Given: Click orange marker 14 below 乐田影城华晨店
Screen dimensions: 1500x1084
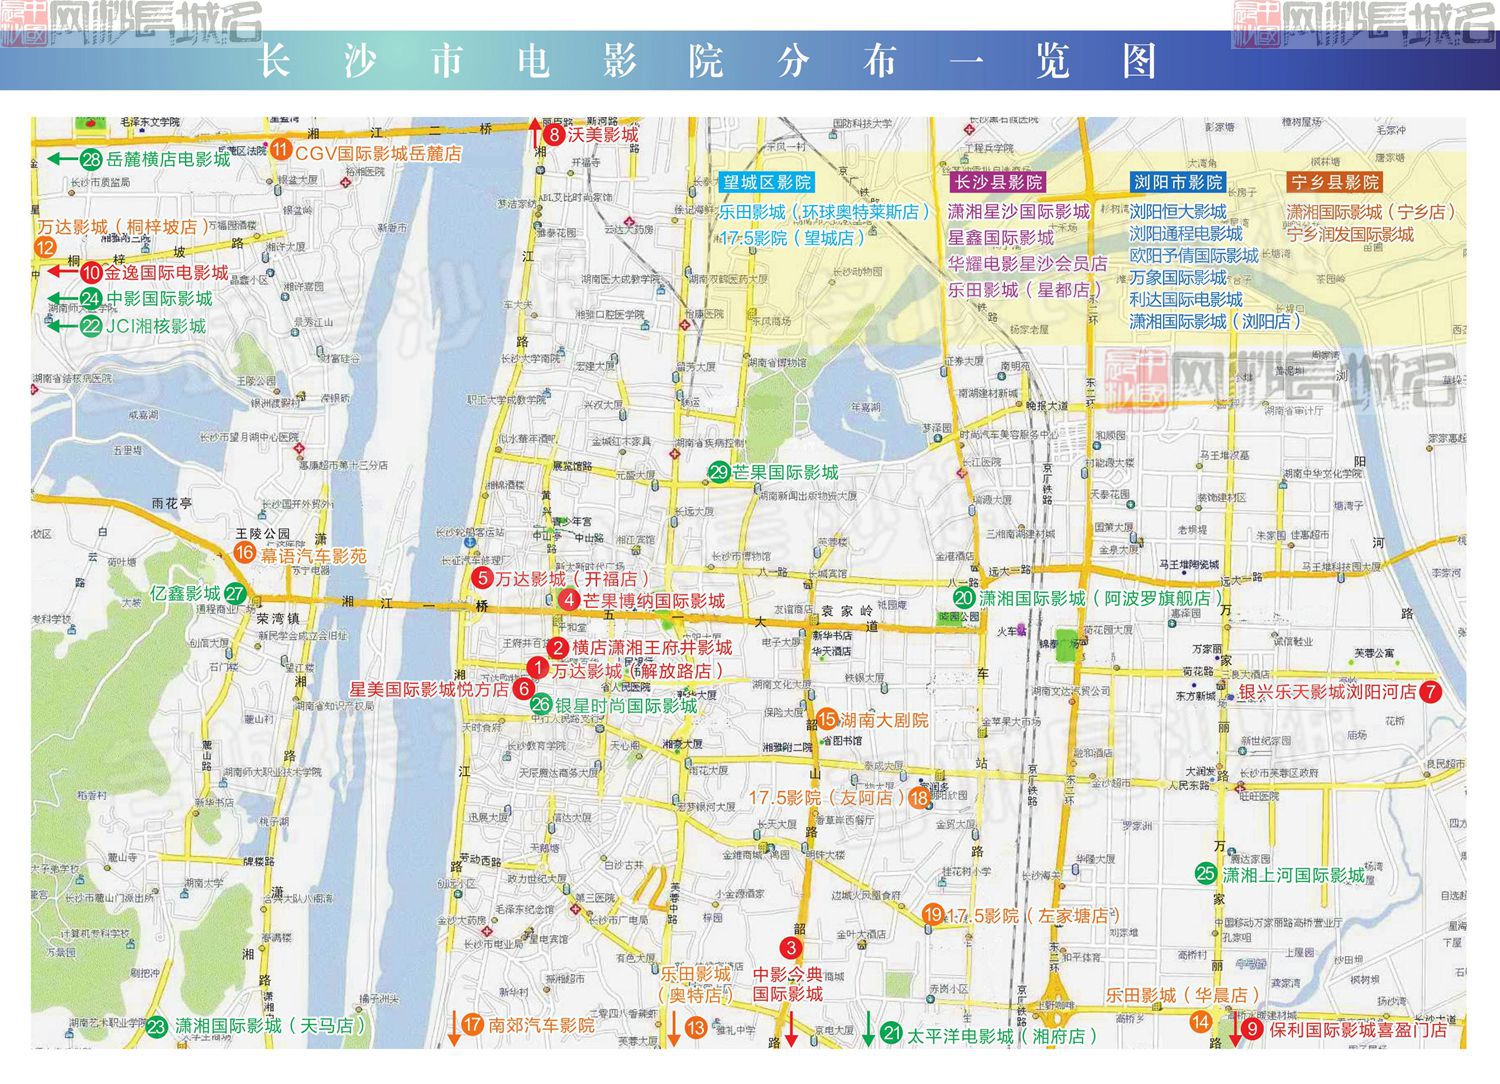Looking at the screenshot, I should (x=1201, y=1022).
